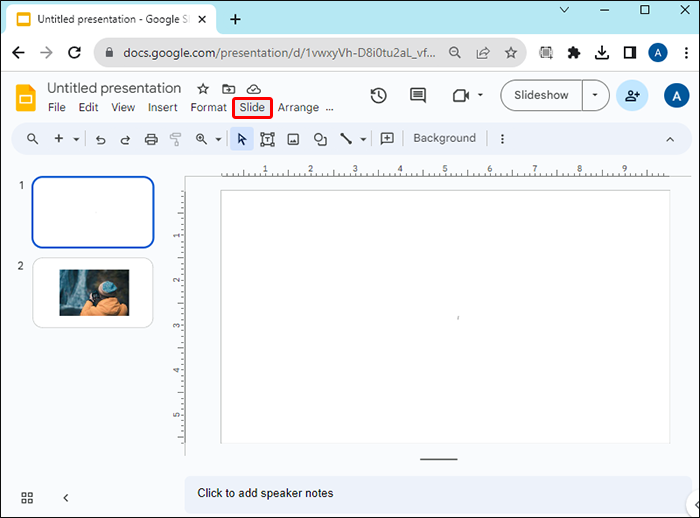Screen dimensions: 700x518
Task: Click the address bar URL
Action: tap(279, 53)
